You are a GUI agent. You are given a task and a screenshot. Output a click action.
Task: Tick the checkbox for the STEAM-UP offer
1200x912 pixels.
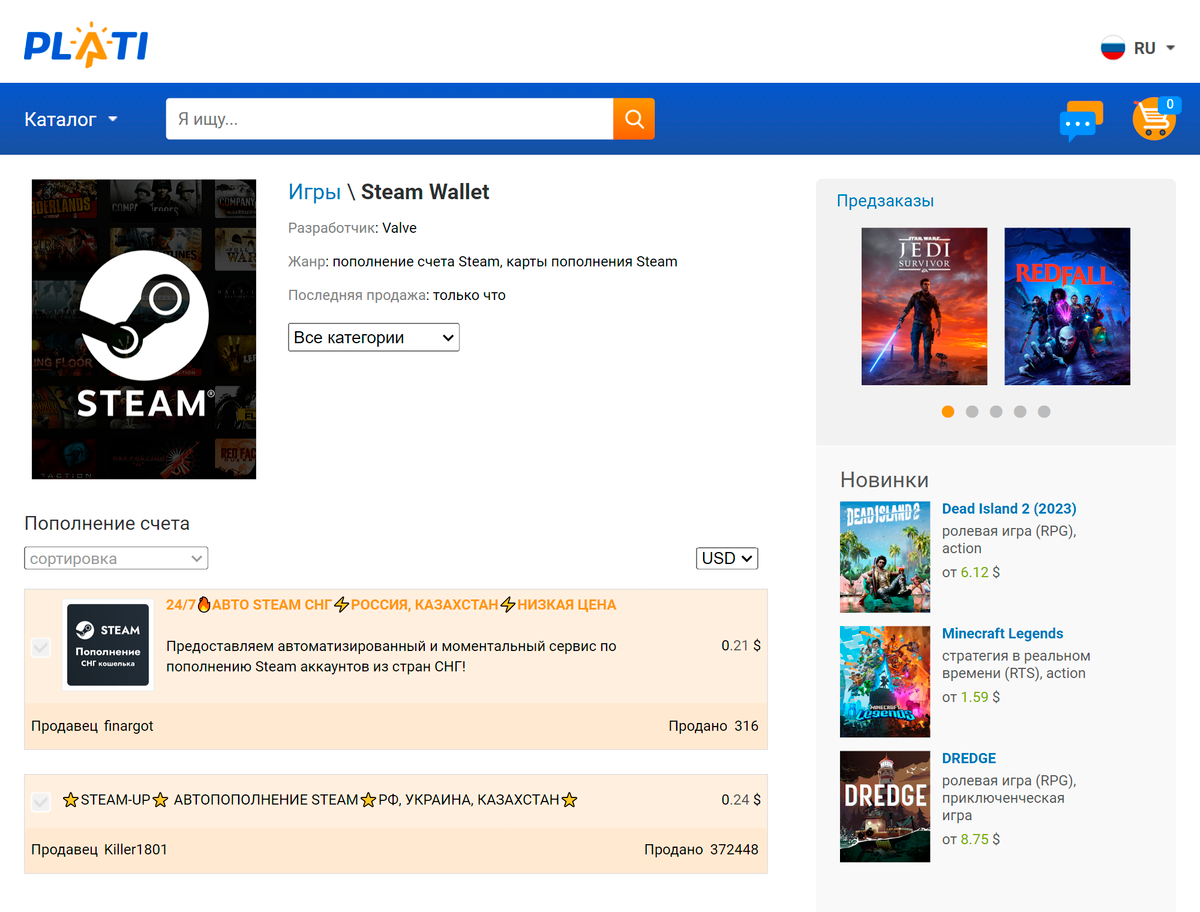41,801
